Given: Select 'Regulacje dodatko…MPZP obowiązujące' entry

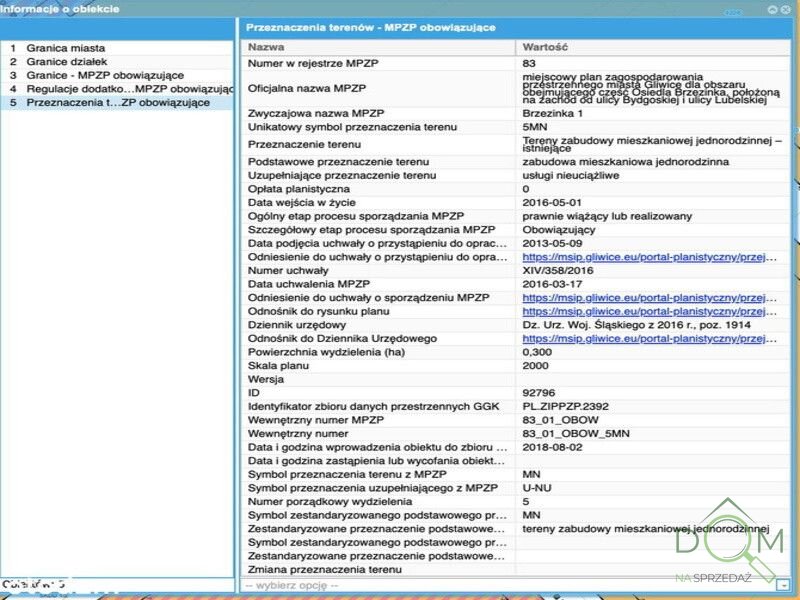Looking at the screenshot, I should pos(120,89).
